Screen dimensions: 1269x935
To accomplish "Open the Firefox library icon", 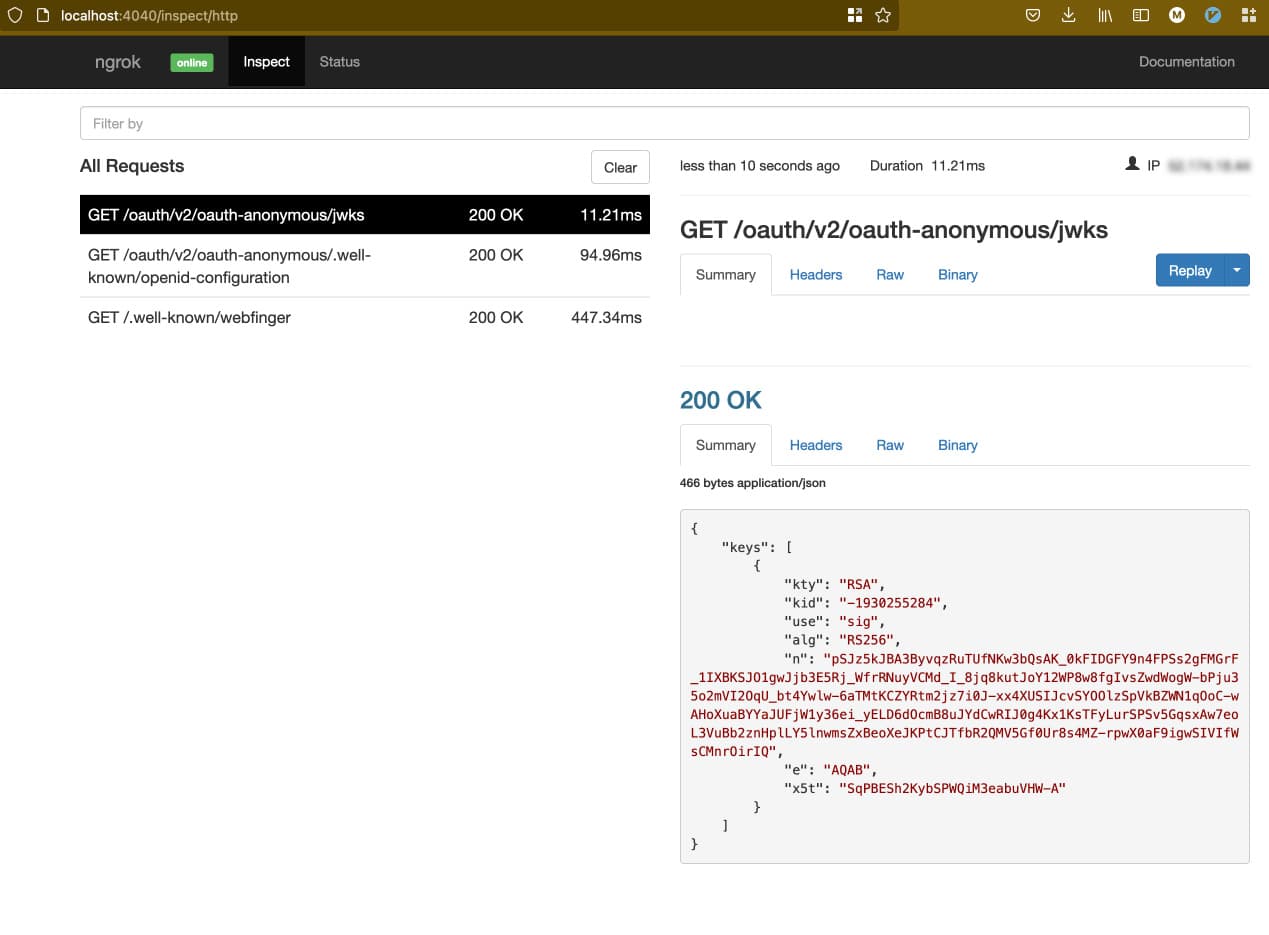I will click(1105, 15).
